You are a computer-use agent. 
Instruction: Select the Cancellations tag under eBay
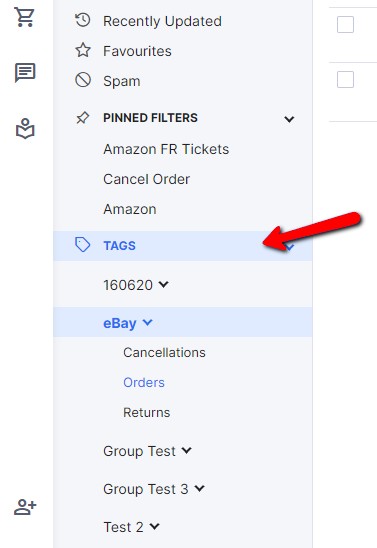click(164, 352)
